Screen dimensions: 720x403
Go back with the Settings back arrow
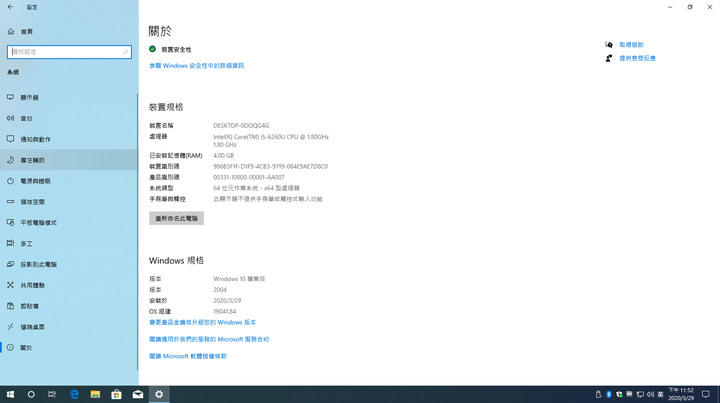pyautogui.click(x=11, y=7)
